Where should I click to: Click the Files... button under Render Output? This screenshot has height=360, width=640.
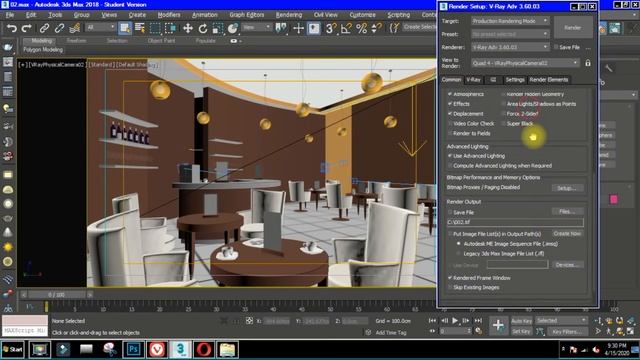coord(567,211)
